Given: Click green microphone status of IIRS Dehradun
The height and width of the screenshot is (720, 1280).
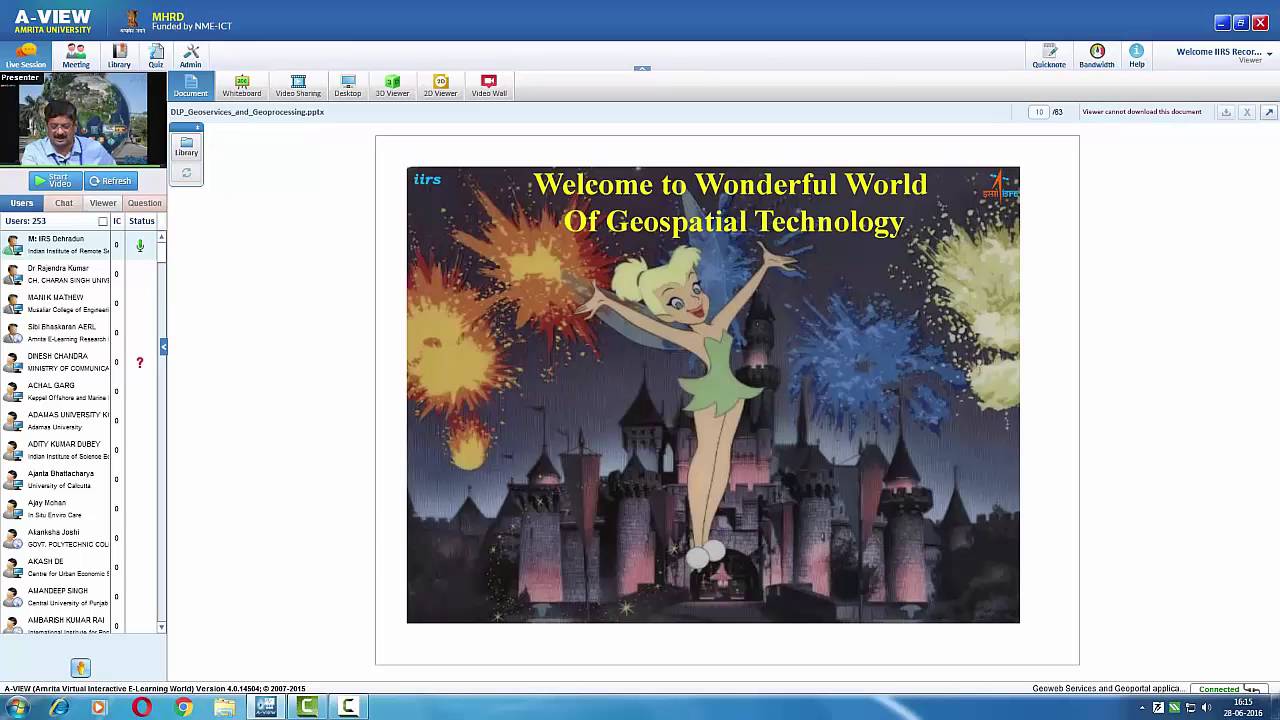Looking at the screenshot, I should click(x=140, y=245).
